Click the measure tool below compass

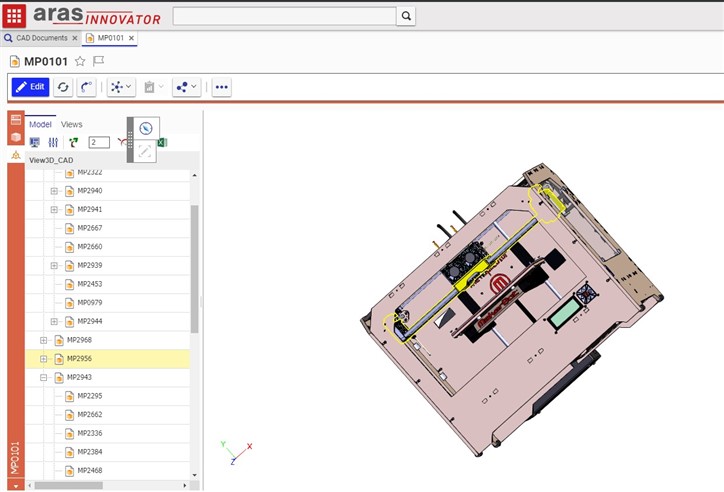point(145,151)
